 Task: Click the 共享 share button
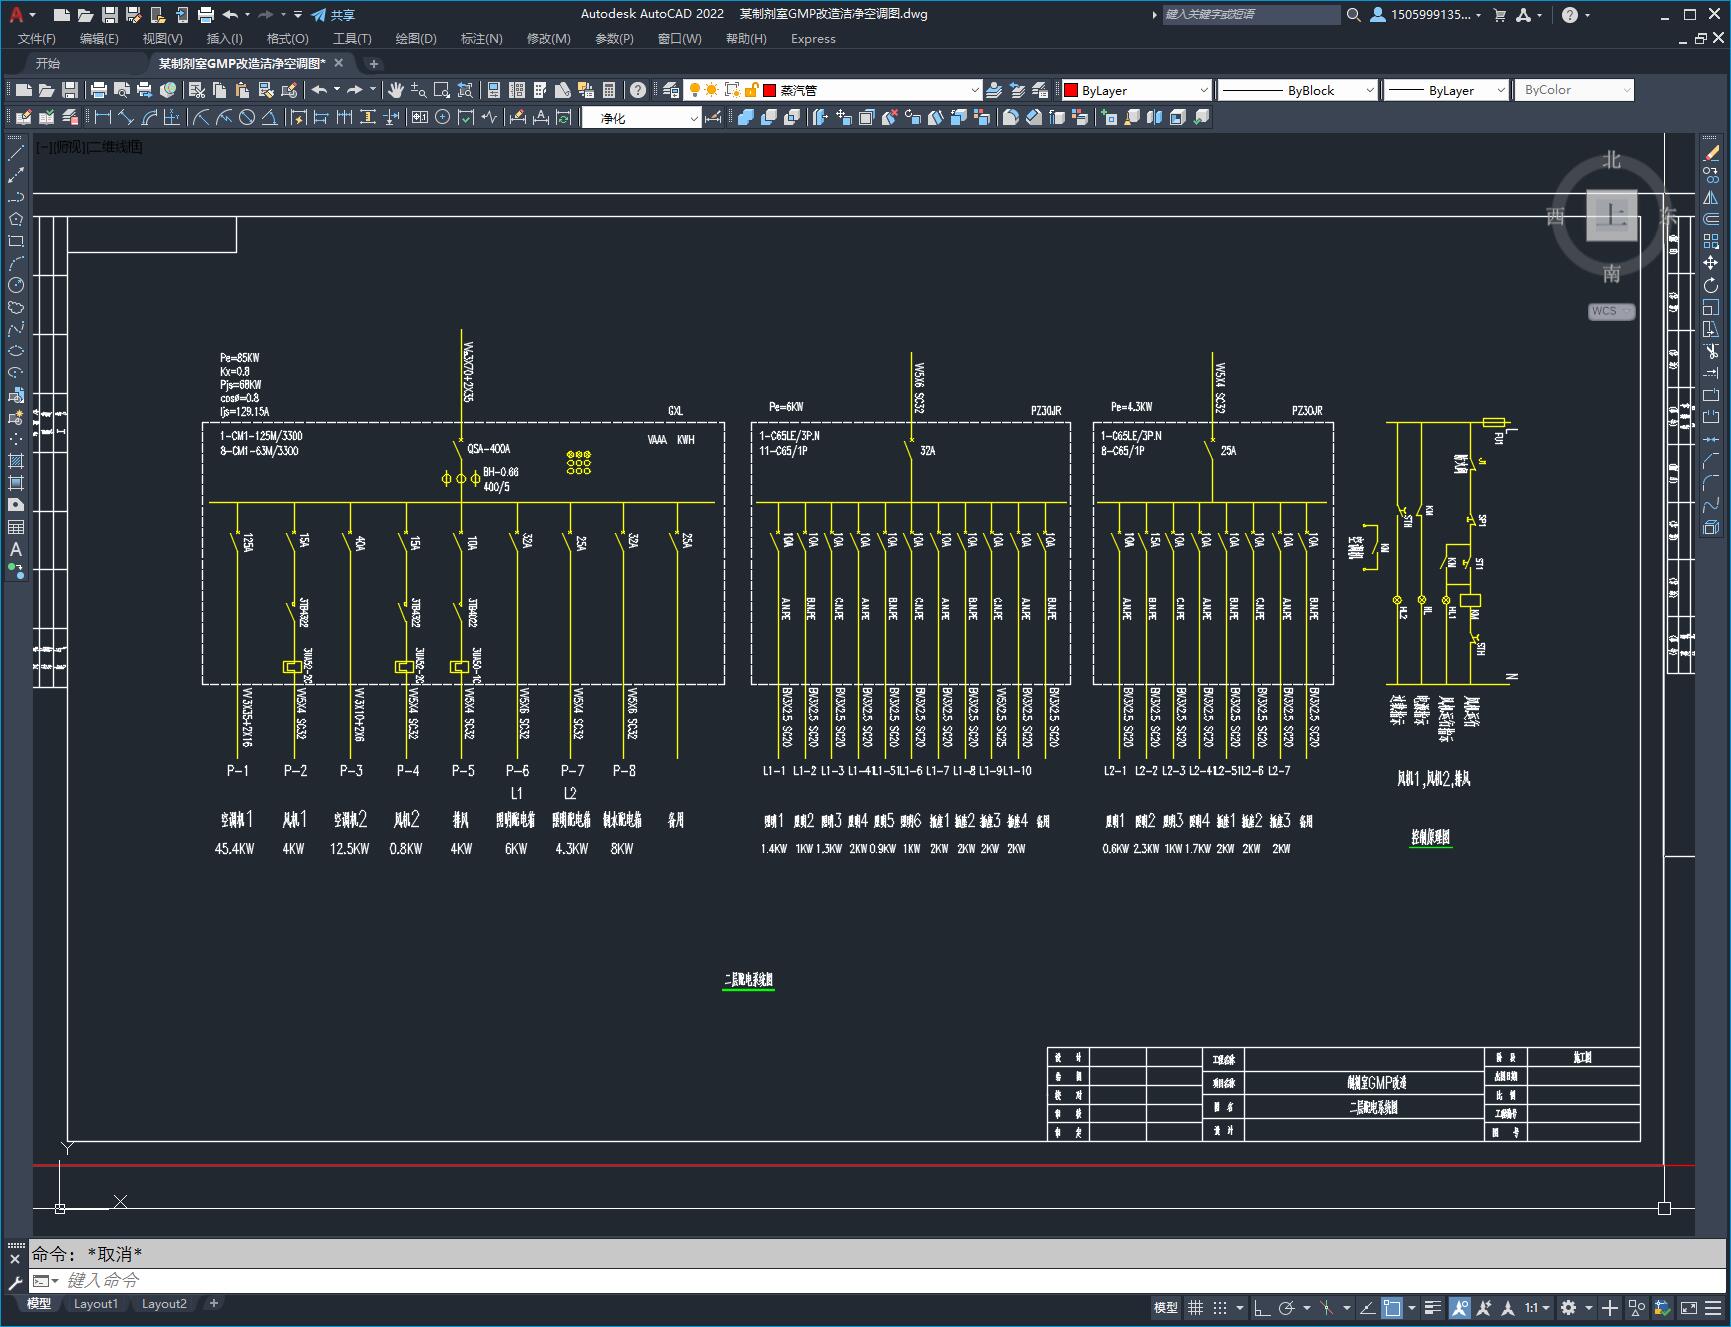pos(333,15)
